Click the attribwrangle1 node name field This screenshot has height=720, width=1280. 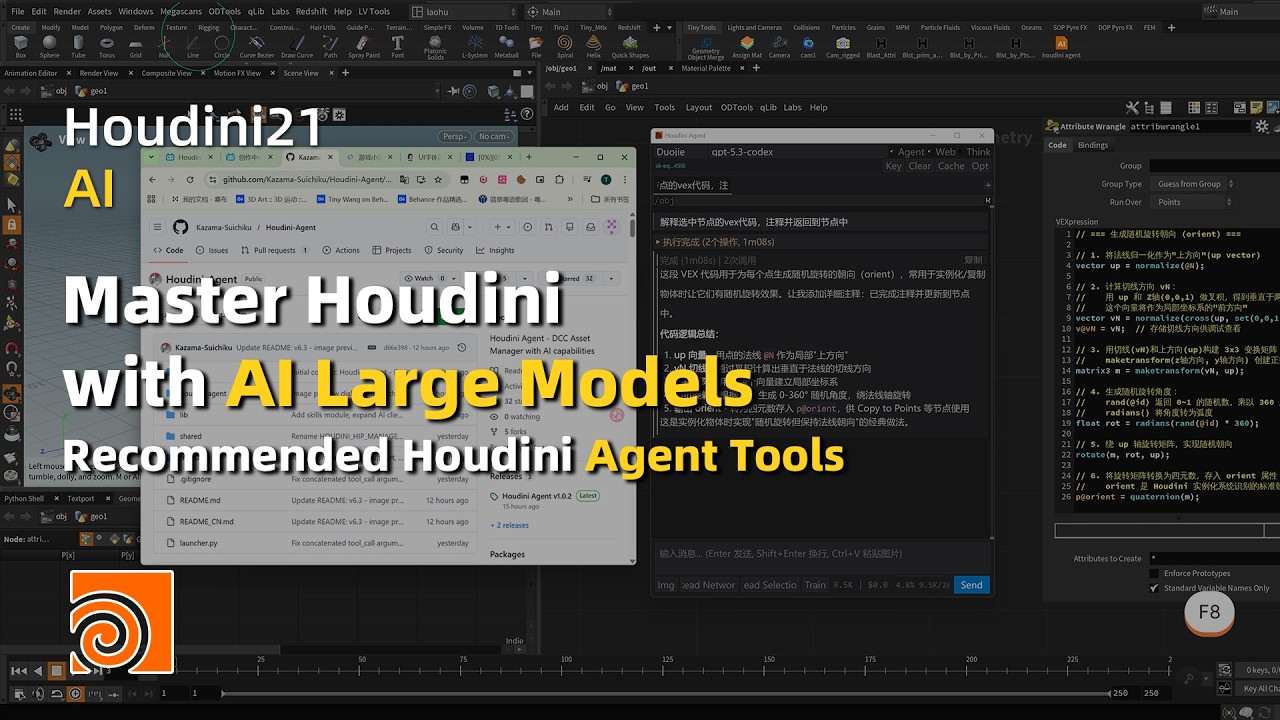pos(1189,127)
